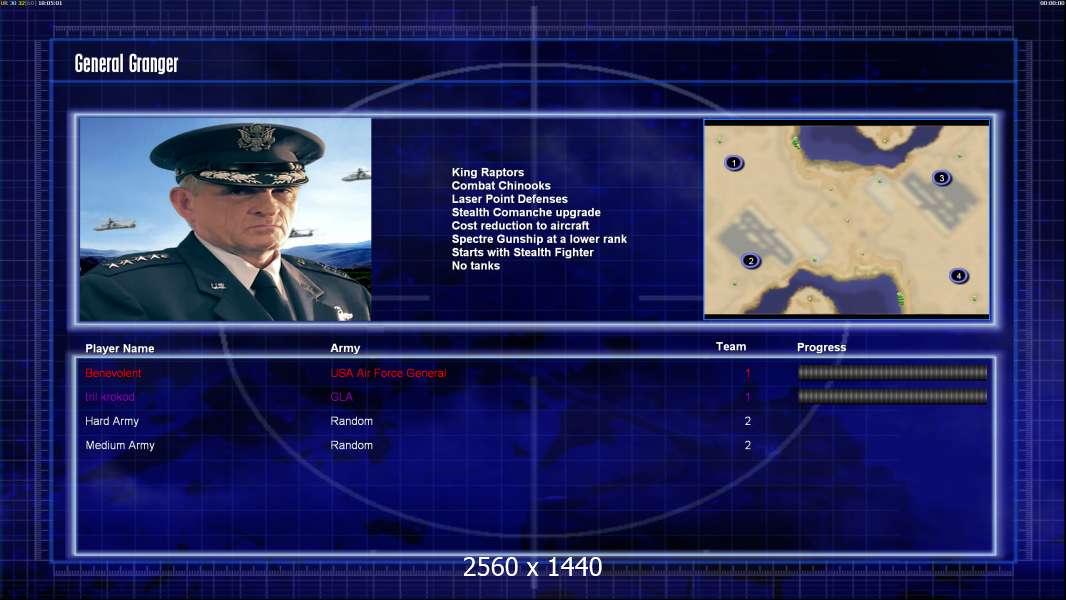
Task: Click 'Cost reduction to aircraft' text
Action: pyautogui.click(x=520, y=226)
